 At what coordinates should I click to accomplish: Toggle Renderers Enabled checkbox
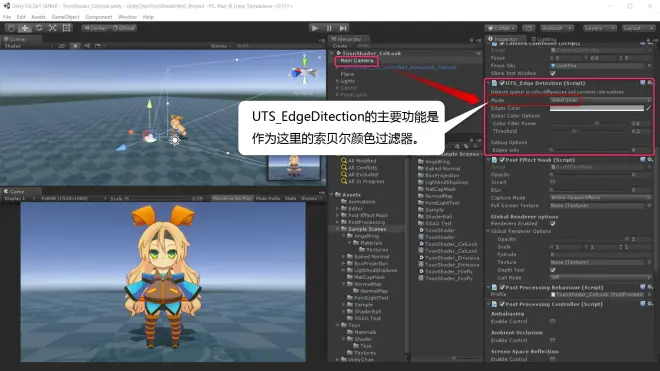click(553, 224)
